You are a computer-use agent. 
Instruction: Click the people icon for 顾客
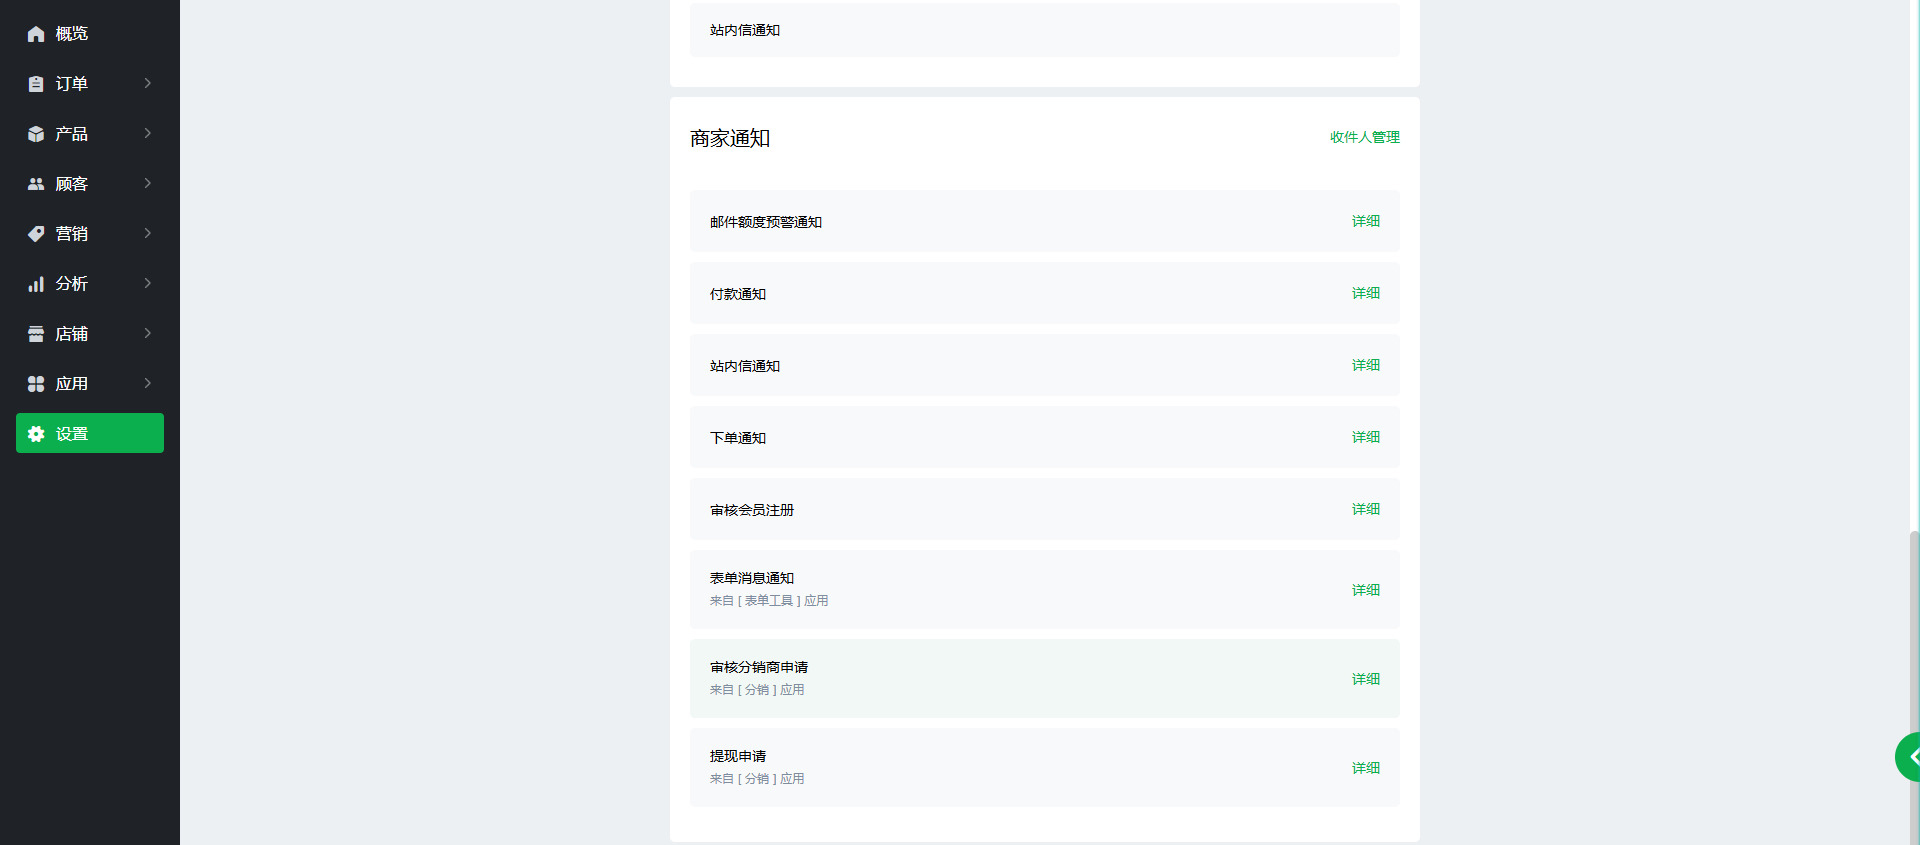[36, 184]
